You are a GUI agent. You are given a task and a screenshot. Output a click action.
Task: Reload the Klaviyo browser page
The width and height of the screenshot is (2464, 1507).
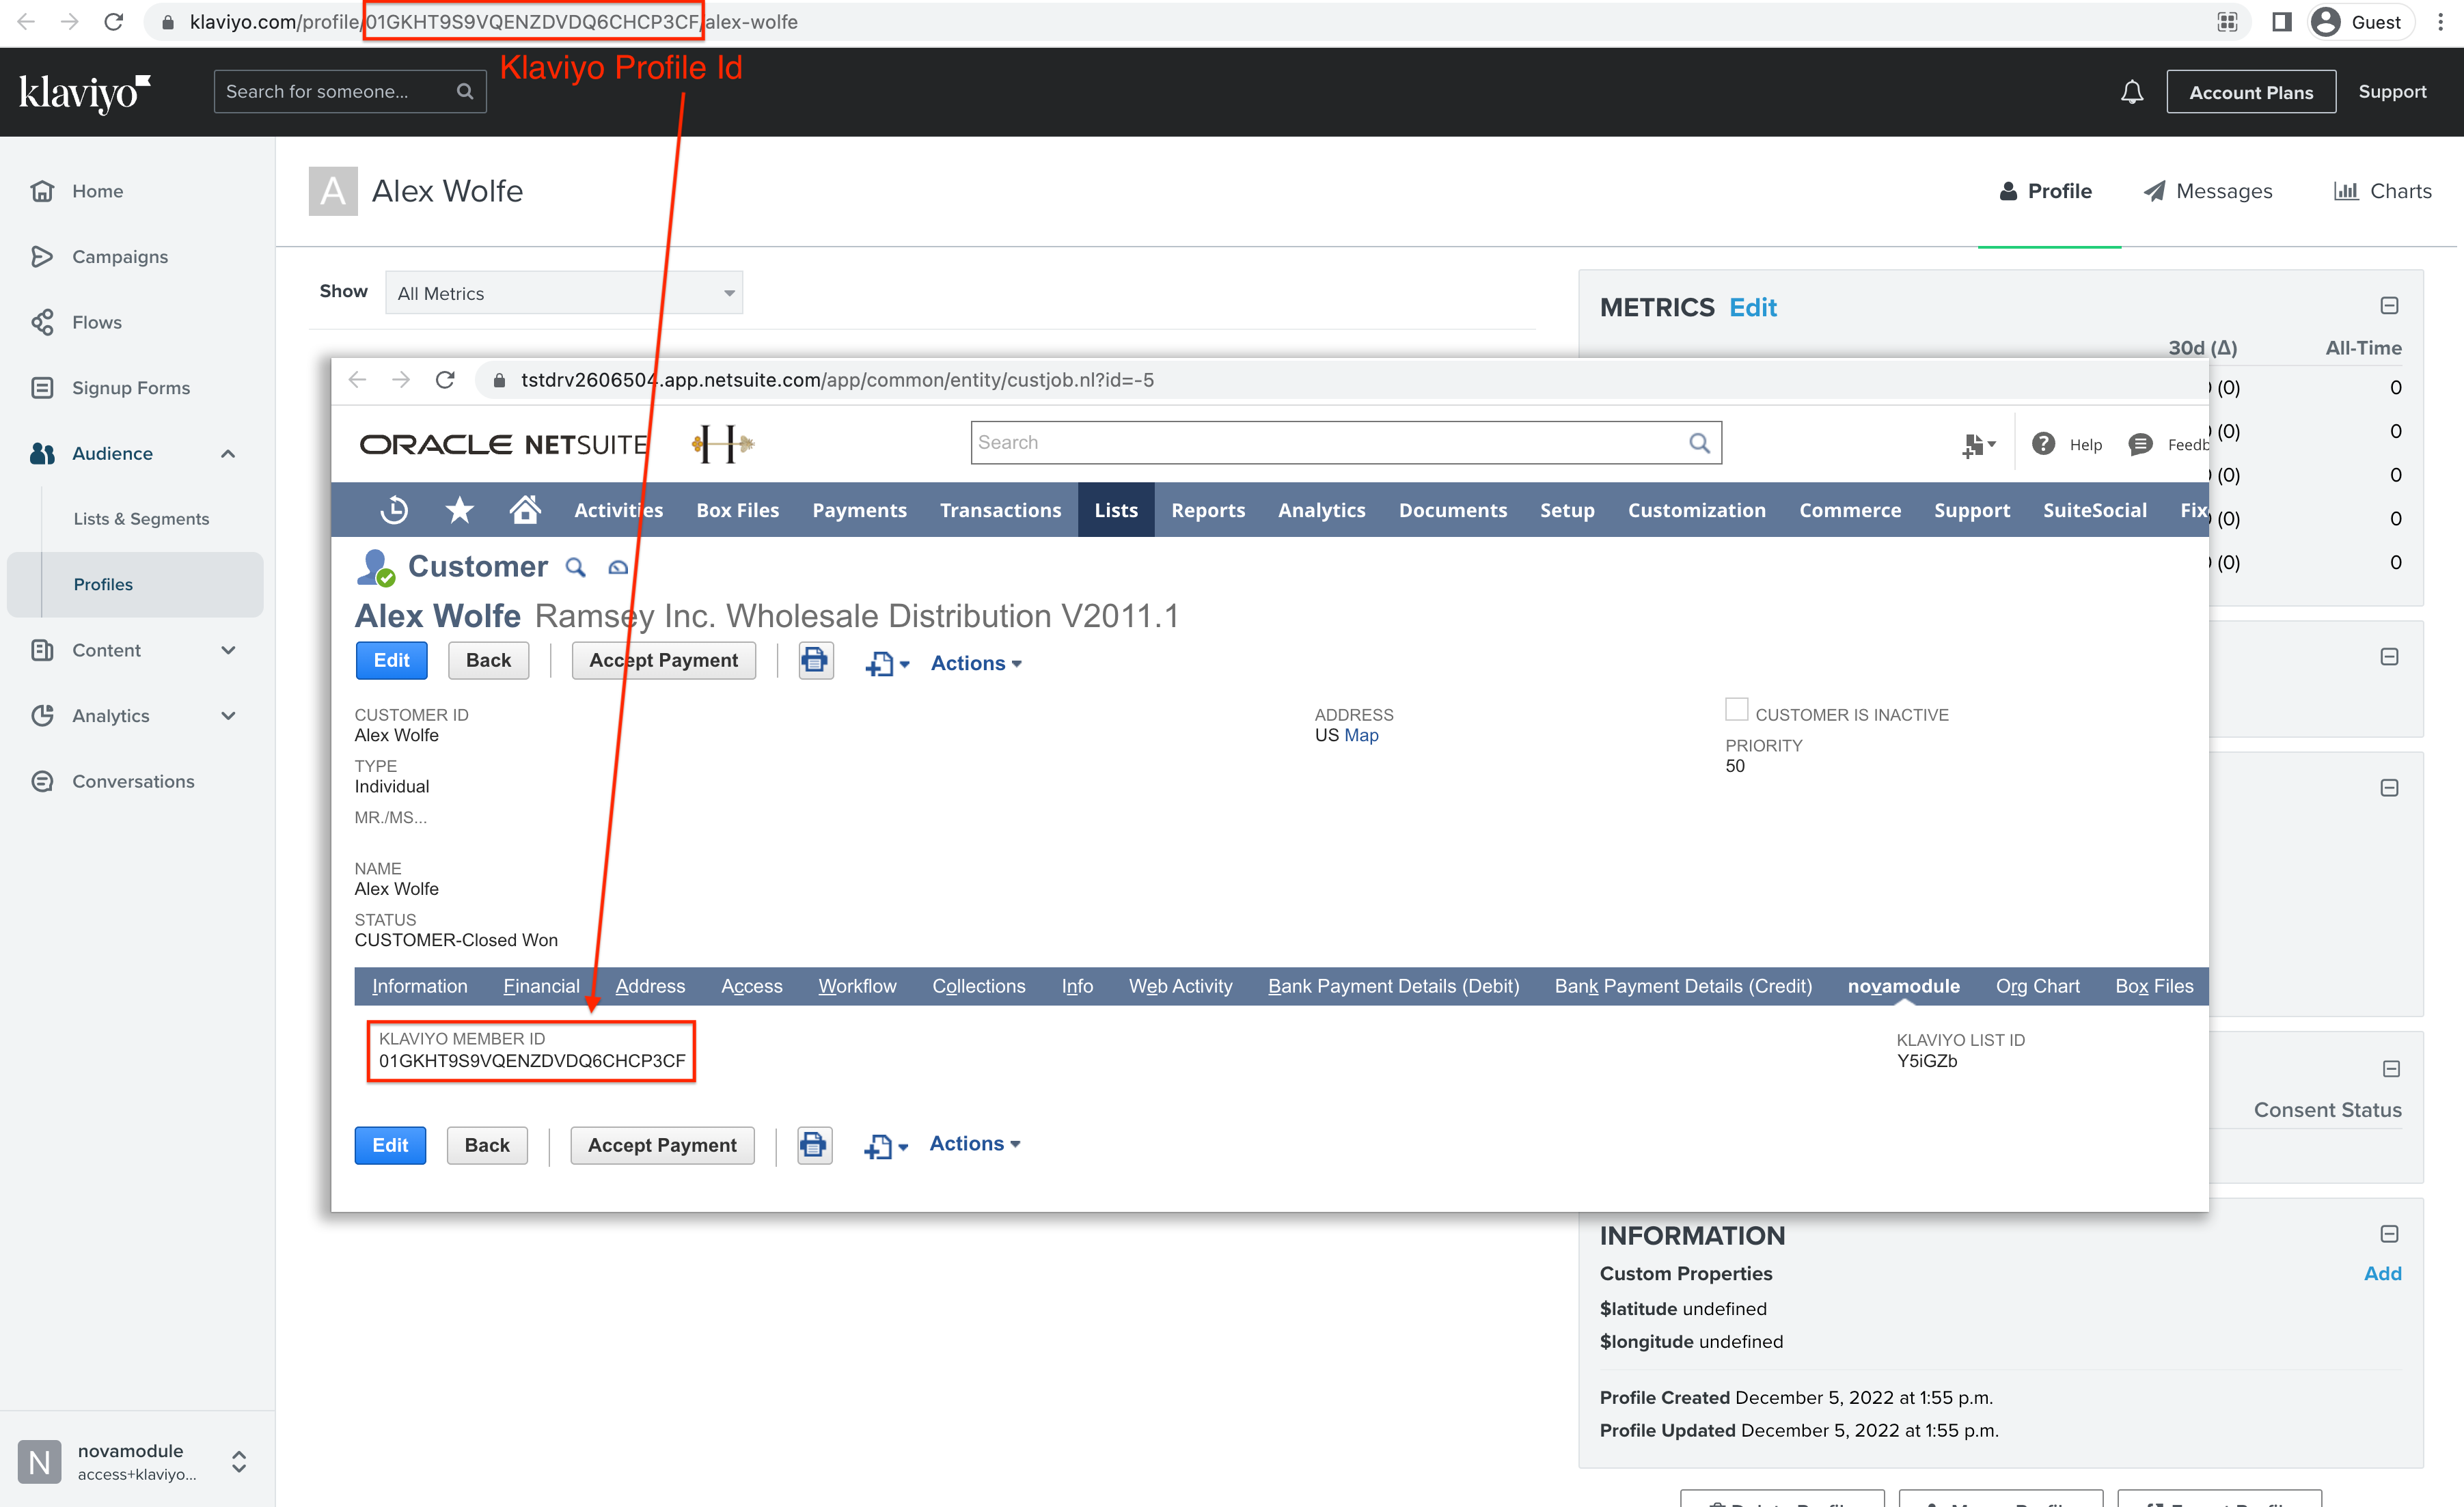(114, 22)
